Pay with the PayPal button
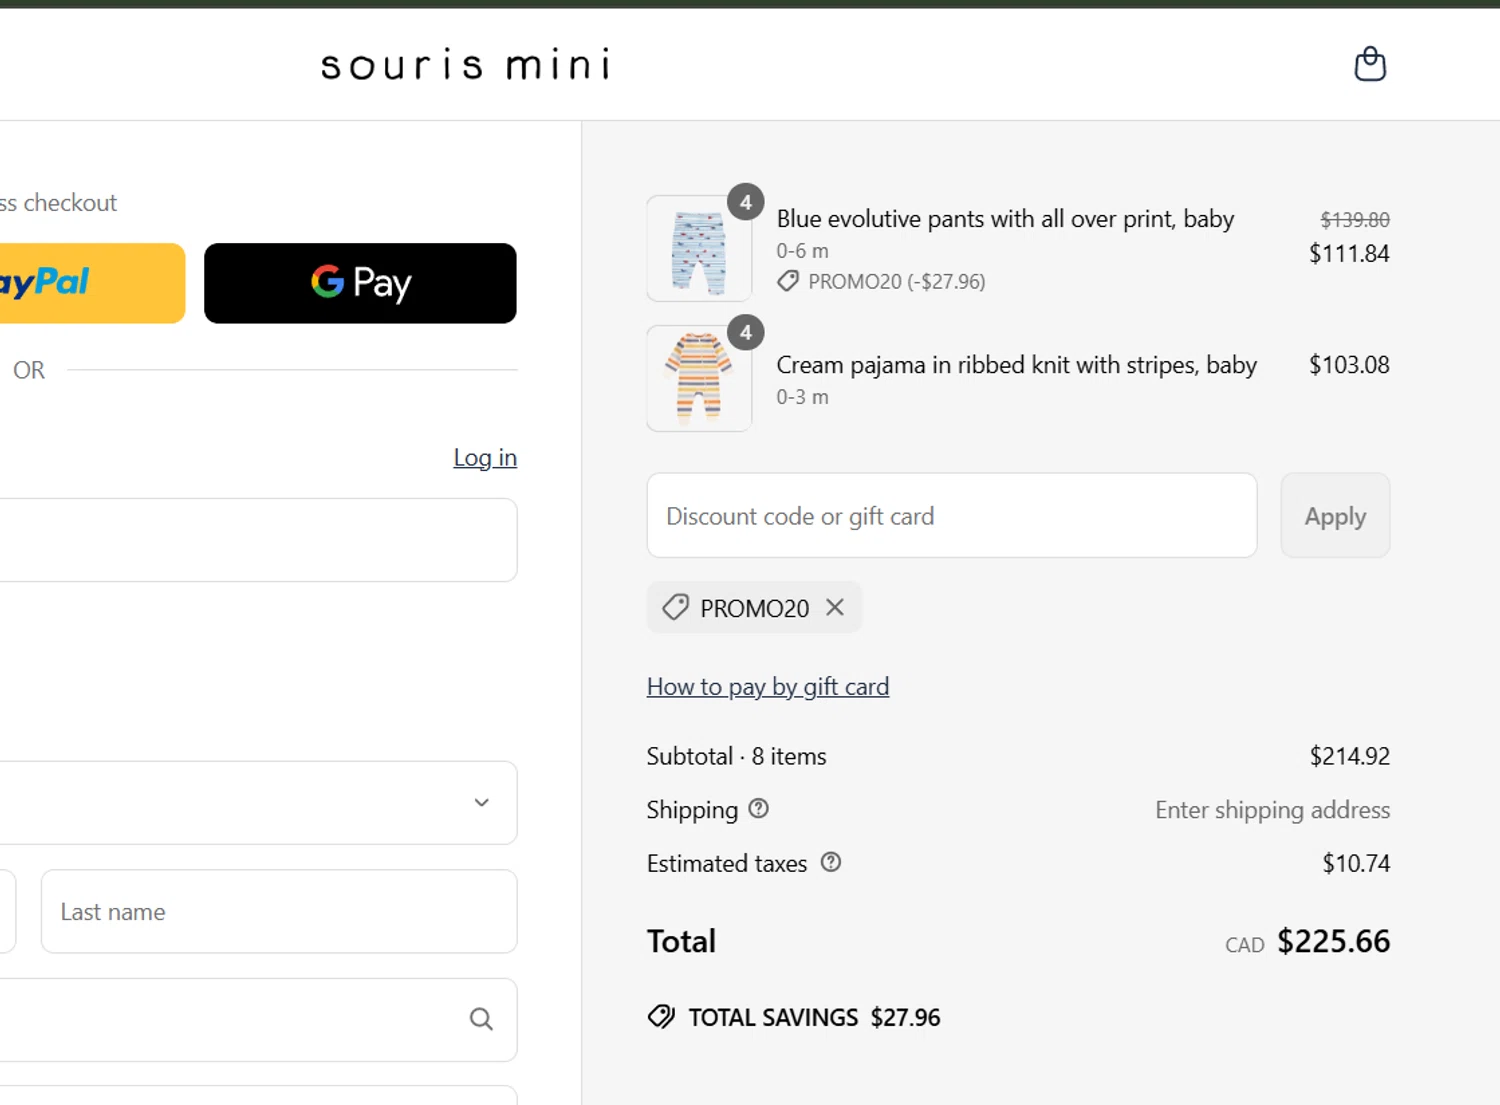This screenshot has height=1105, width=1500. 92,283
